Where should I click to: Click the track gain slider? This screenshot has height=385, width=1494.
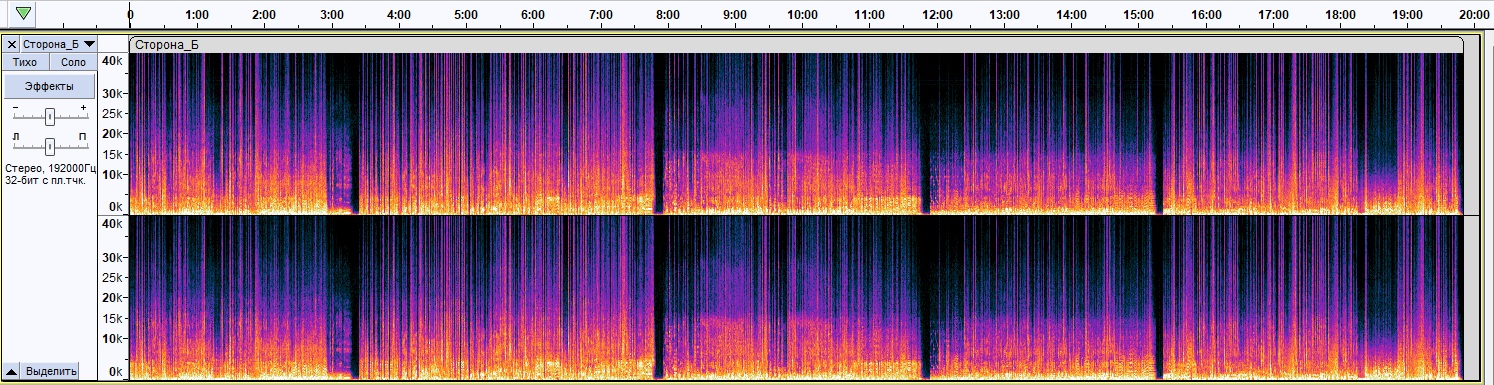pos(49,117)
